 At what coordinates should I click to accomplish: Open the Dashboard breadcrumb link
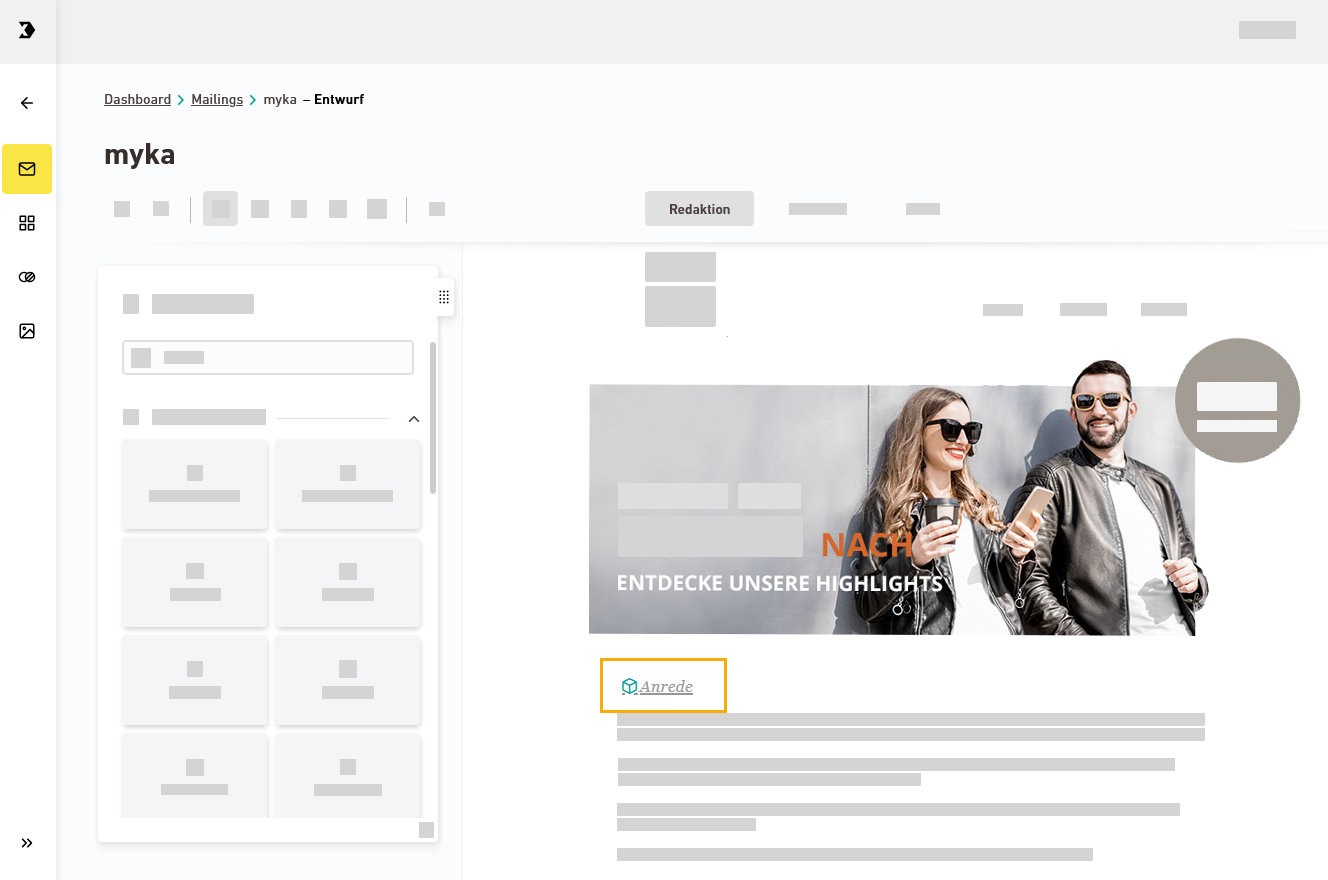point(137,100)
